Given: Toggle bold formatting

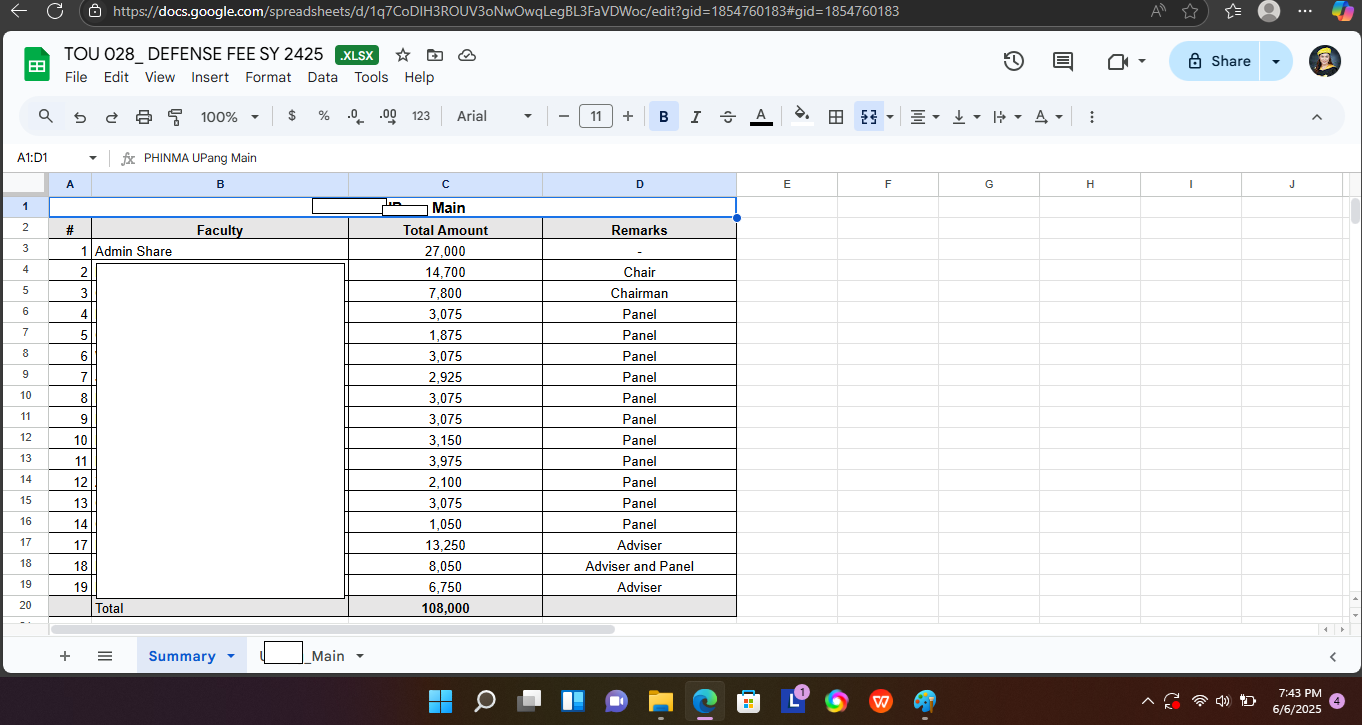Looking at the screenshot, I should (663, 117).
